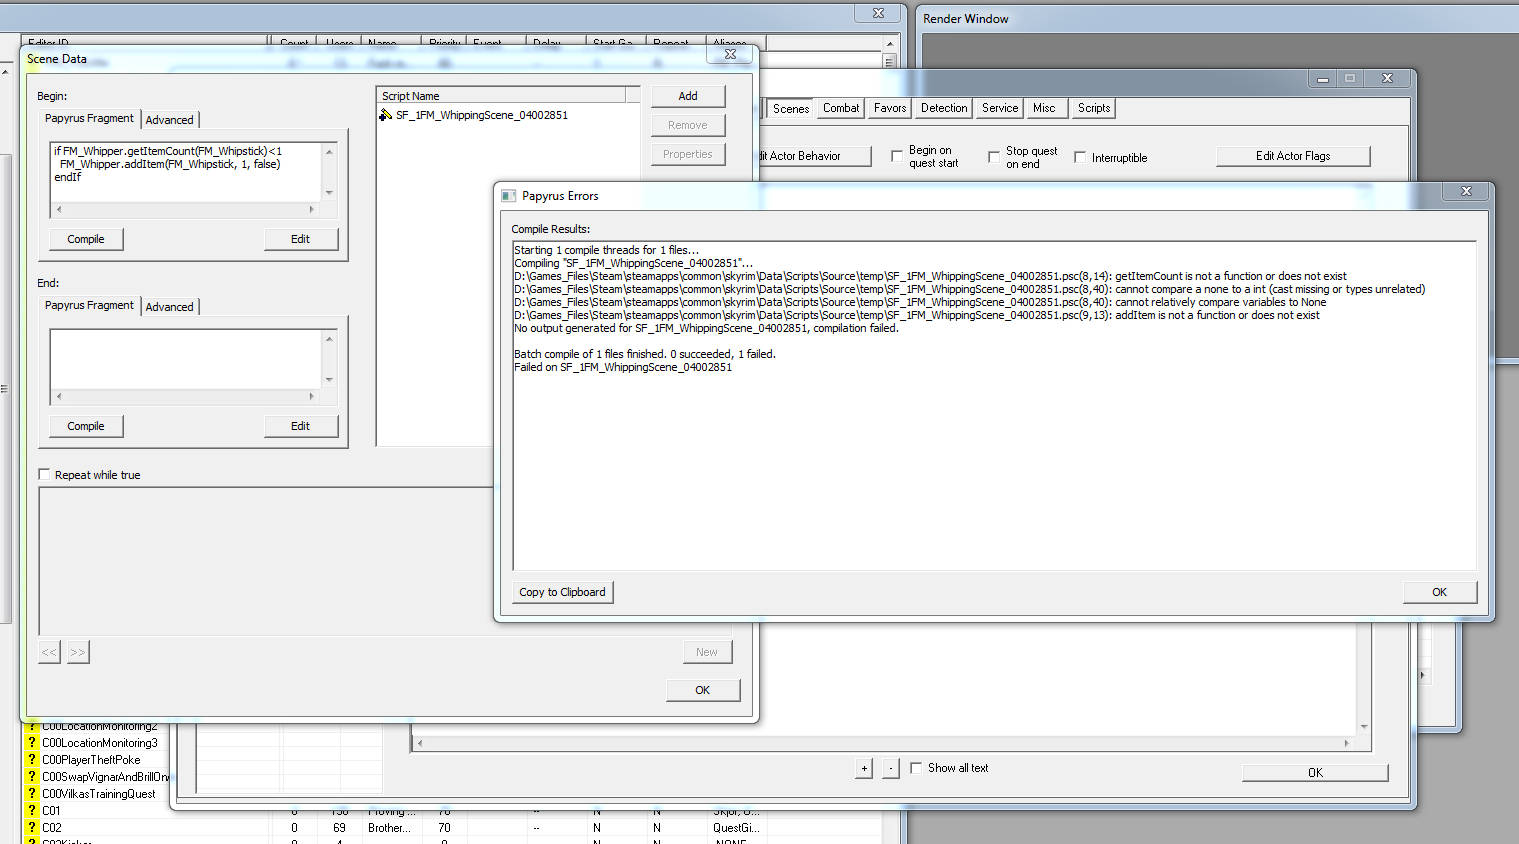Toggle the Stop quest on end checkbox

pyautogui.click(x=993, y=156)
